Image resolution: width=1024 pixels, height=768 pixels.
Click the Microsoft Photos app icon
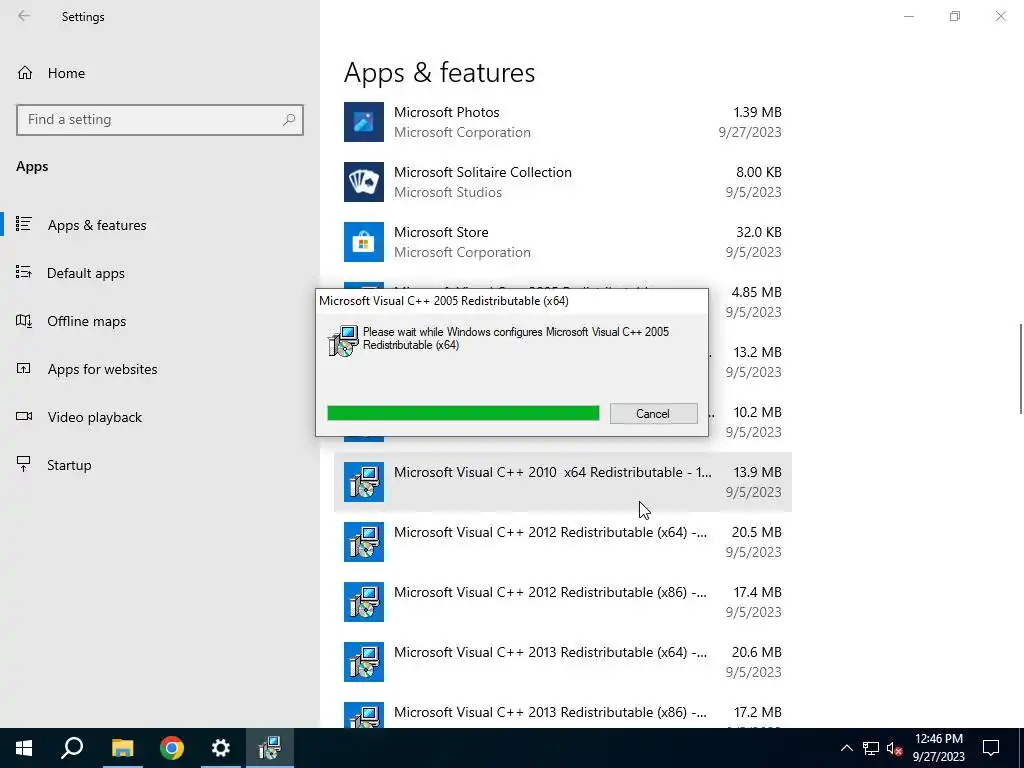[364, 122]
